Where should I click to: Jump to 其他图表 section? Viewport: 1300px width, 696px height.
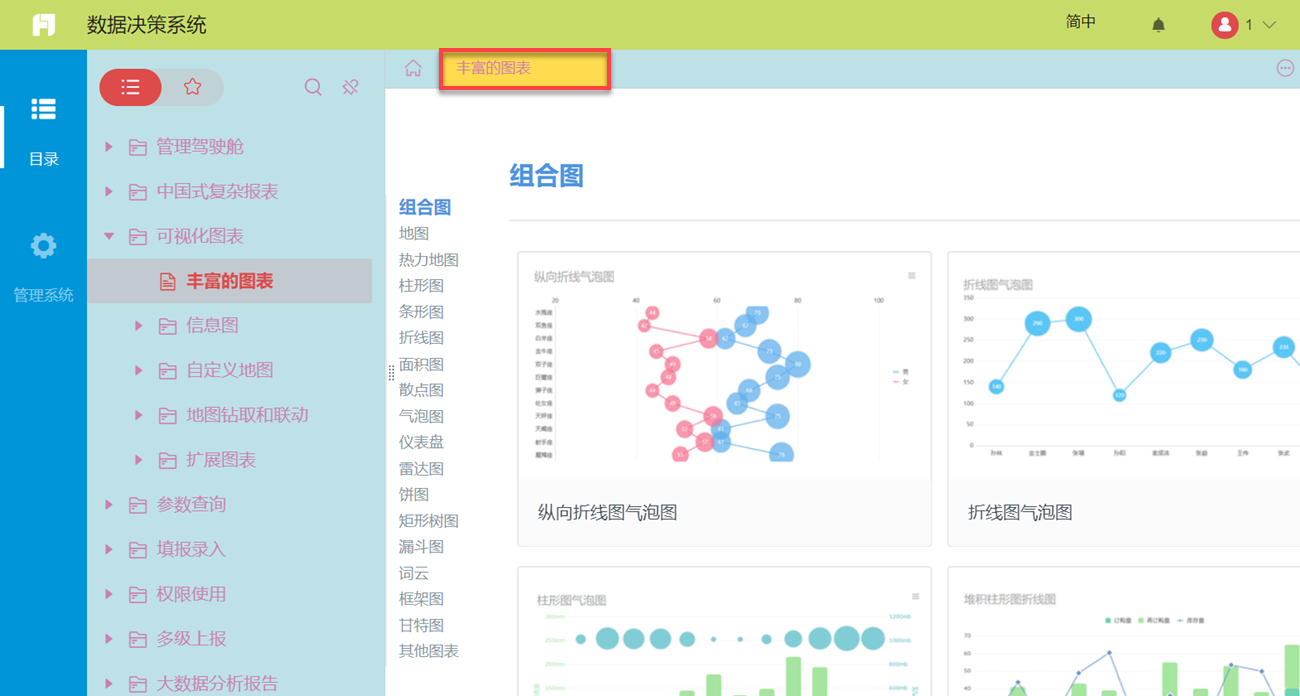[429, 651]
